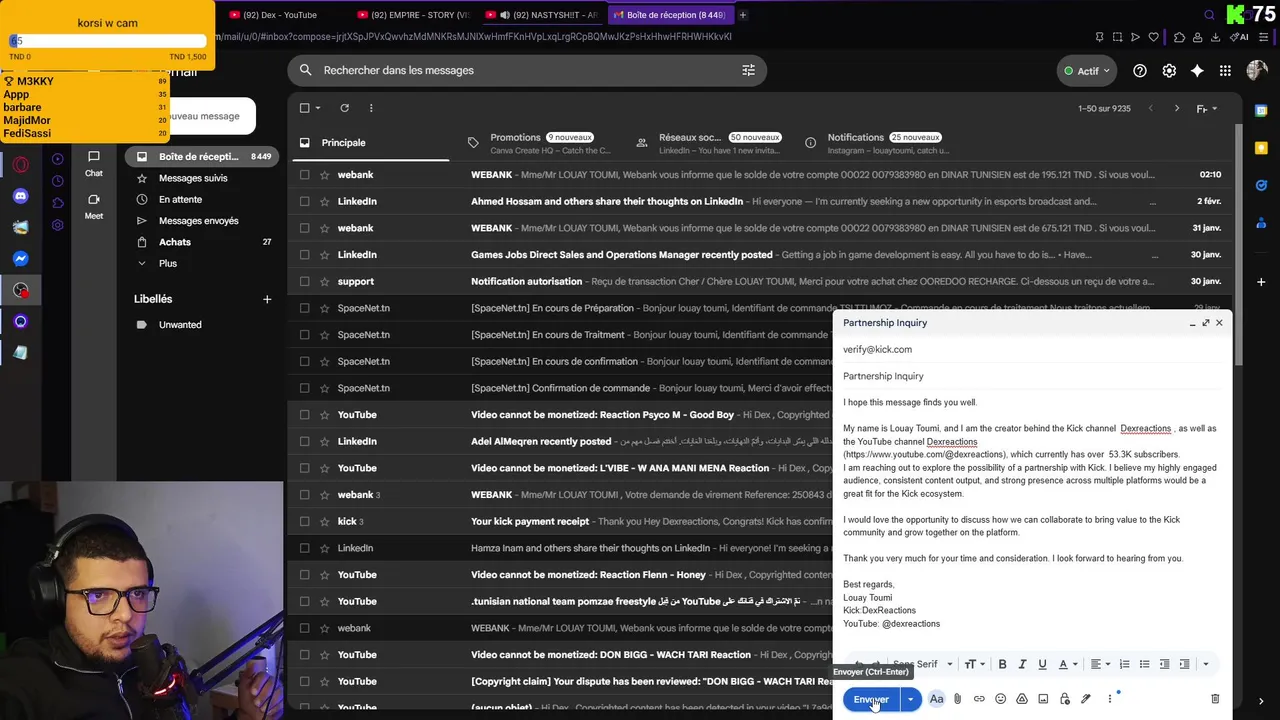Increase indent in compose toolbar

pos(1184,664)
